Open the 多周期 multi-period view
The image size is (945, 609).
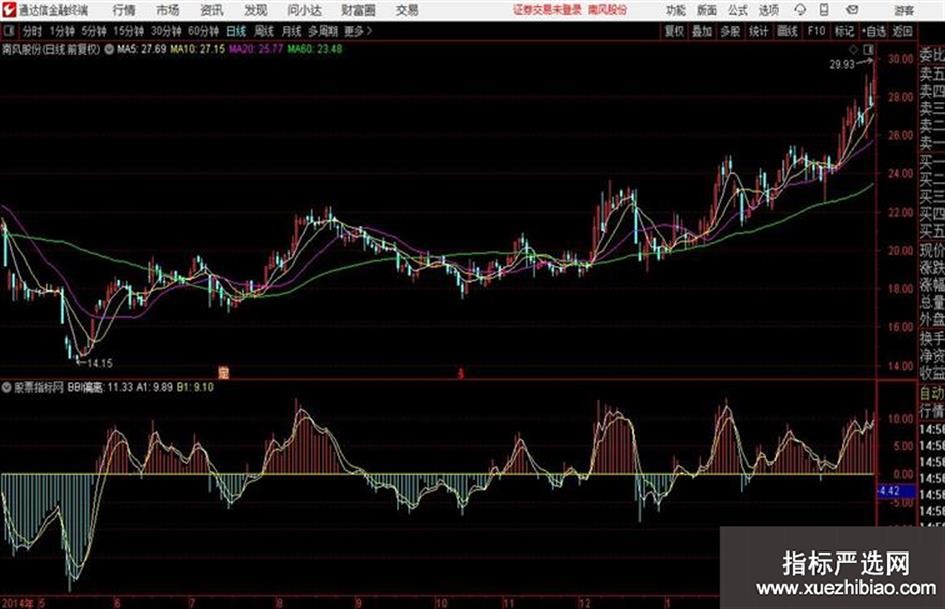323,31
